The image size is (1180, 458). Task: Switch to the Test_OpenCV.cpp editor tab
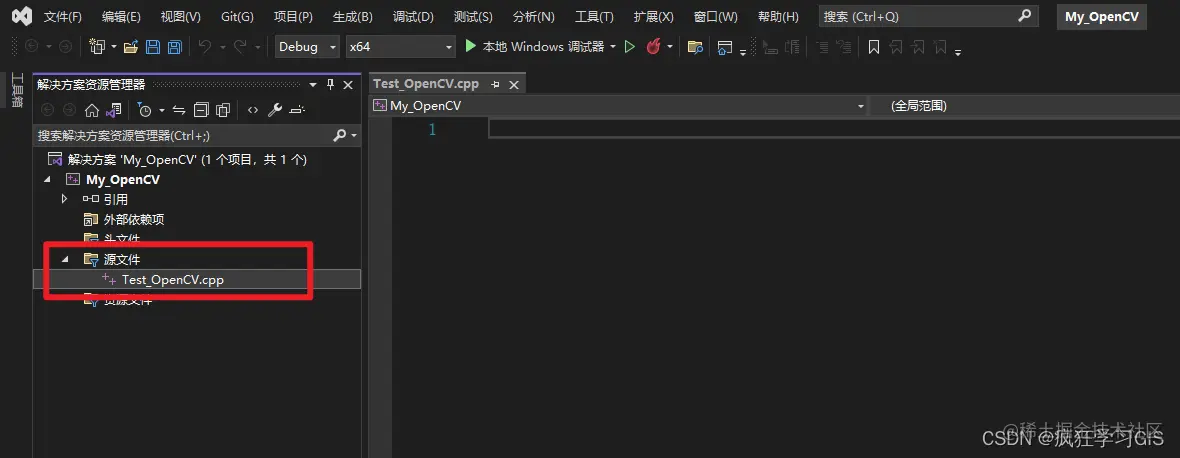coord(426,84)
